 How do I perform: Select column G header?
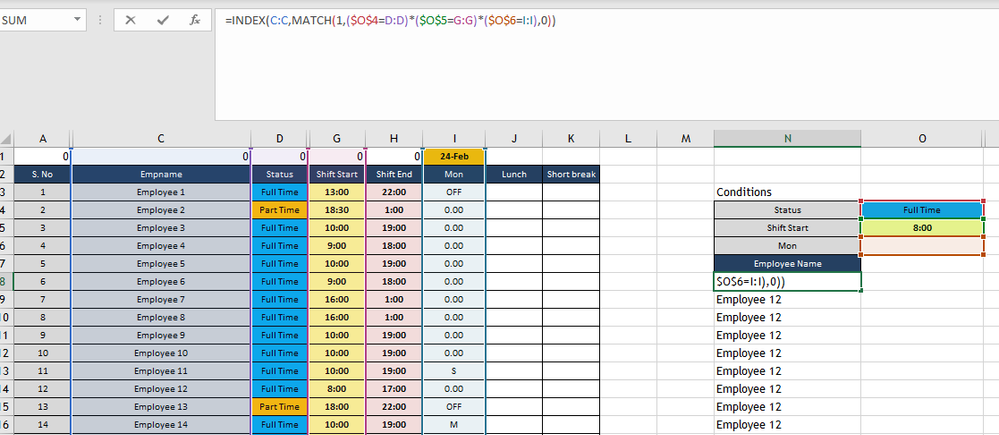[336, 139]
